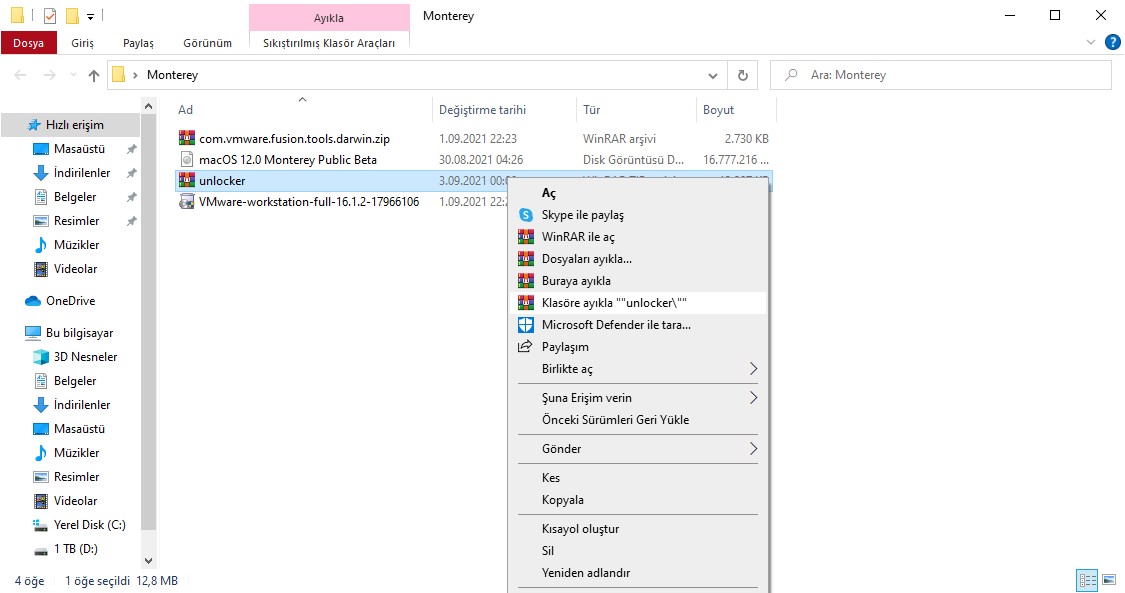Click the VMware-workstation installer icon
Viewport: 1125px width, 593px height.
click(x=187, y=201)
